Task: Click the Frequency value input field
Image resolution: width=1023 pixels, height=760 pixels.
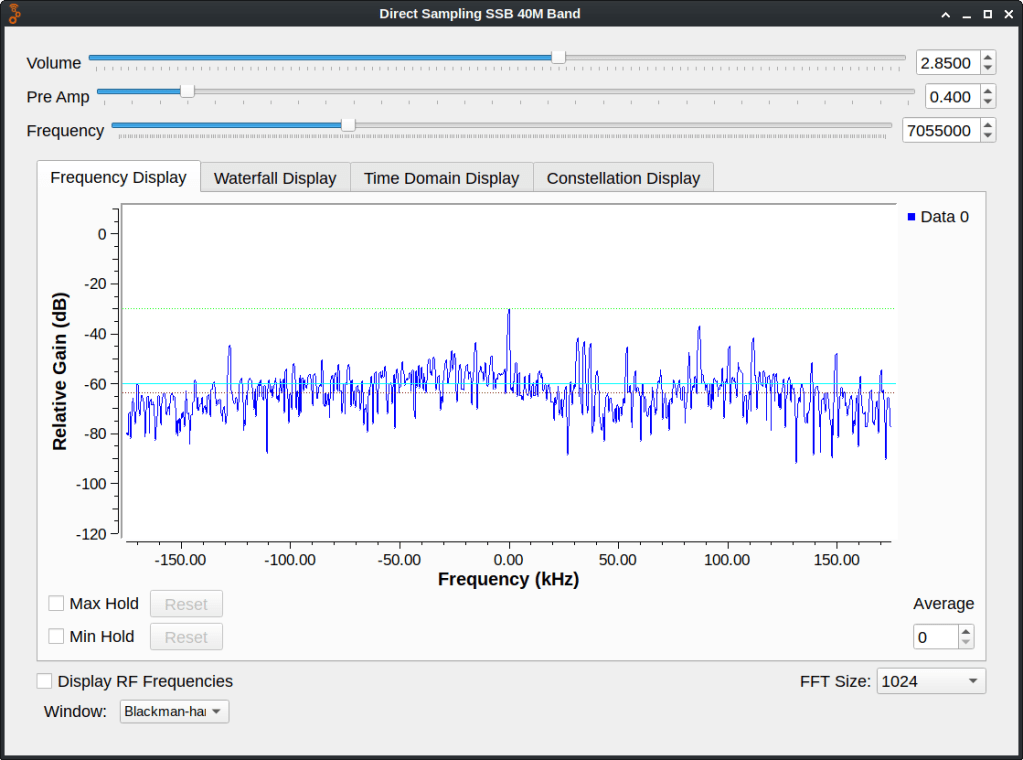Action: [940, 130]
